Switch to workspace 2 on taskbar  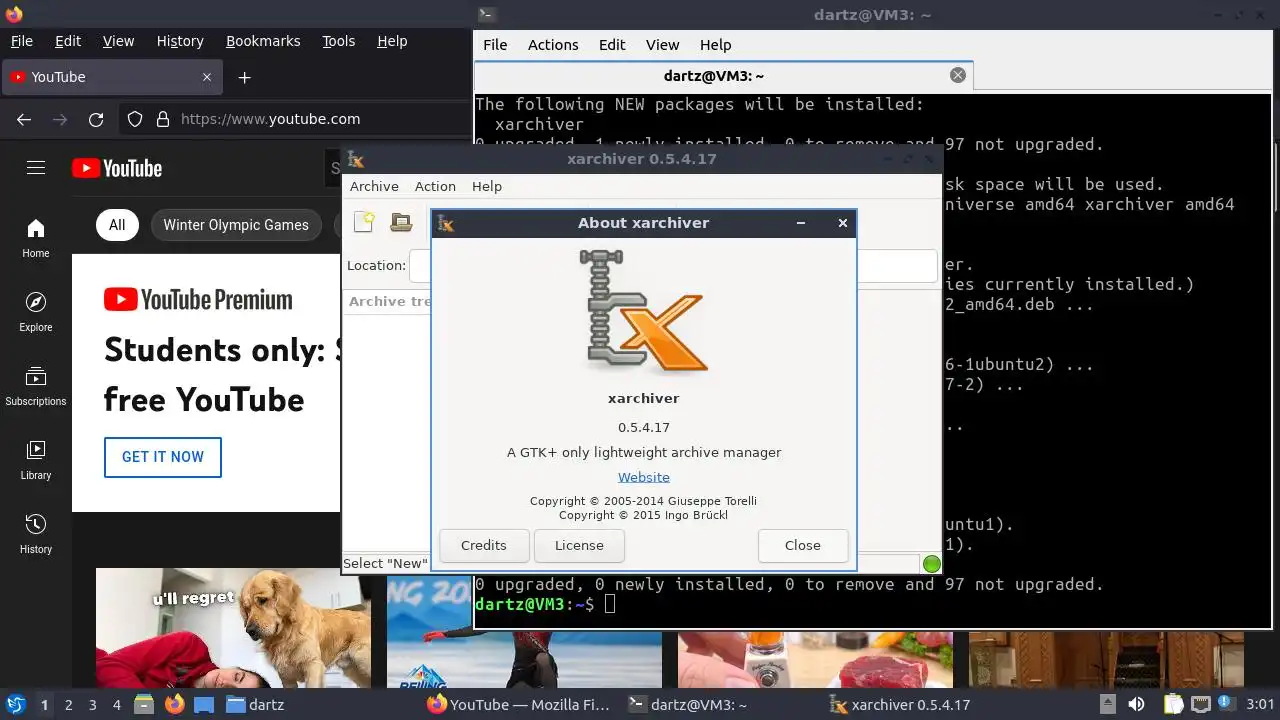(x=68, y=704)
